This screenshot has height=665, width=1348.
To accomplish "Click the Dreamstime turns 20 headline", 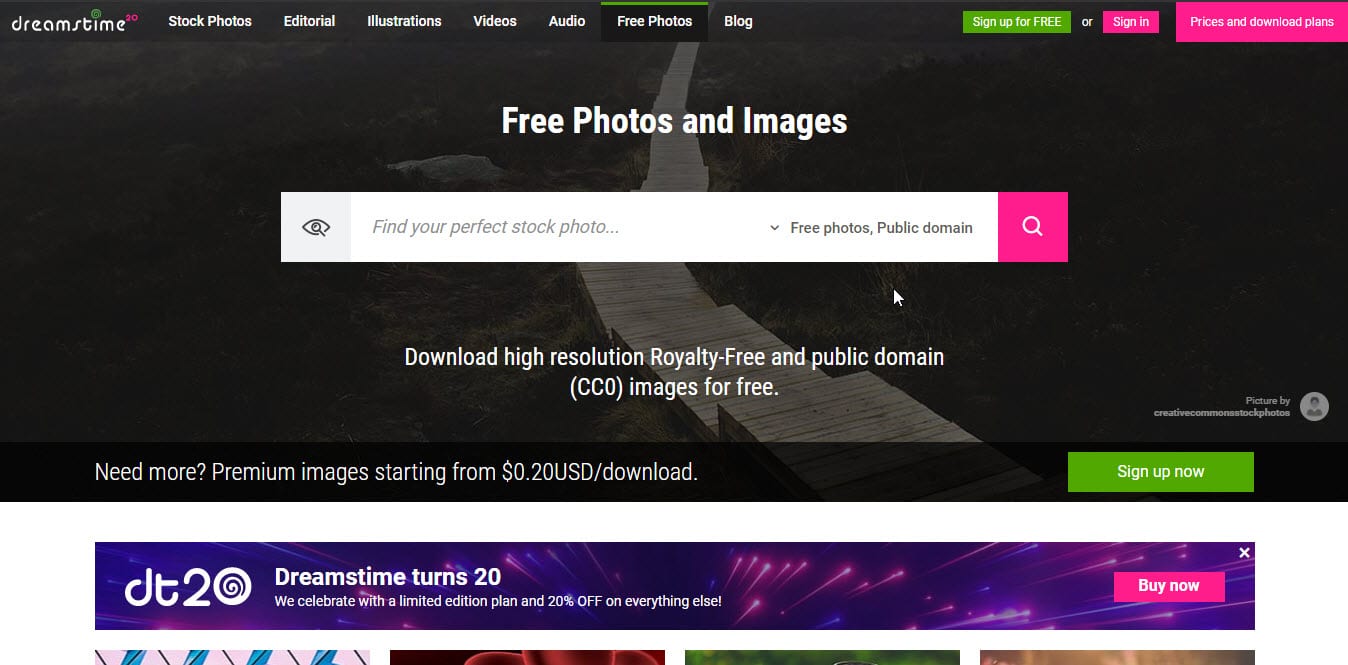I will 388,577.
